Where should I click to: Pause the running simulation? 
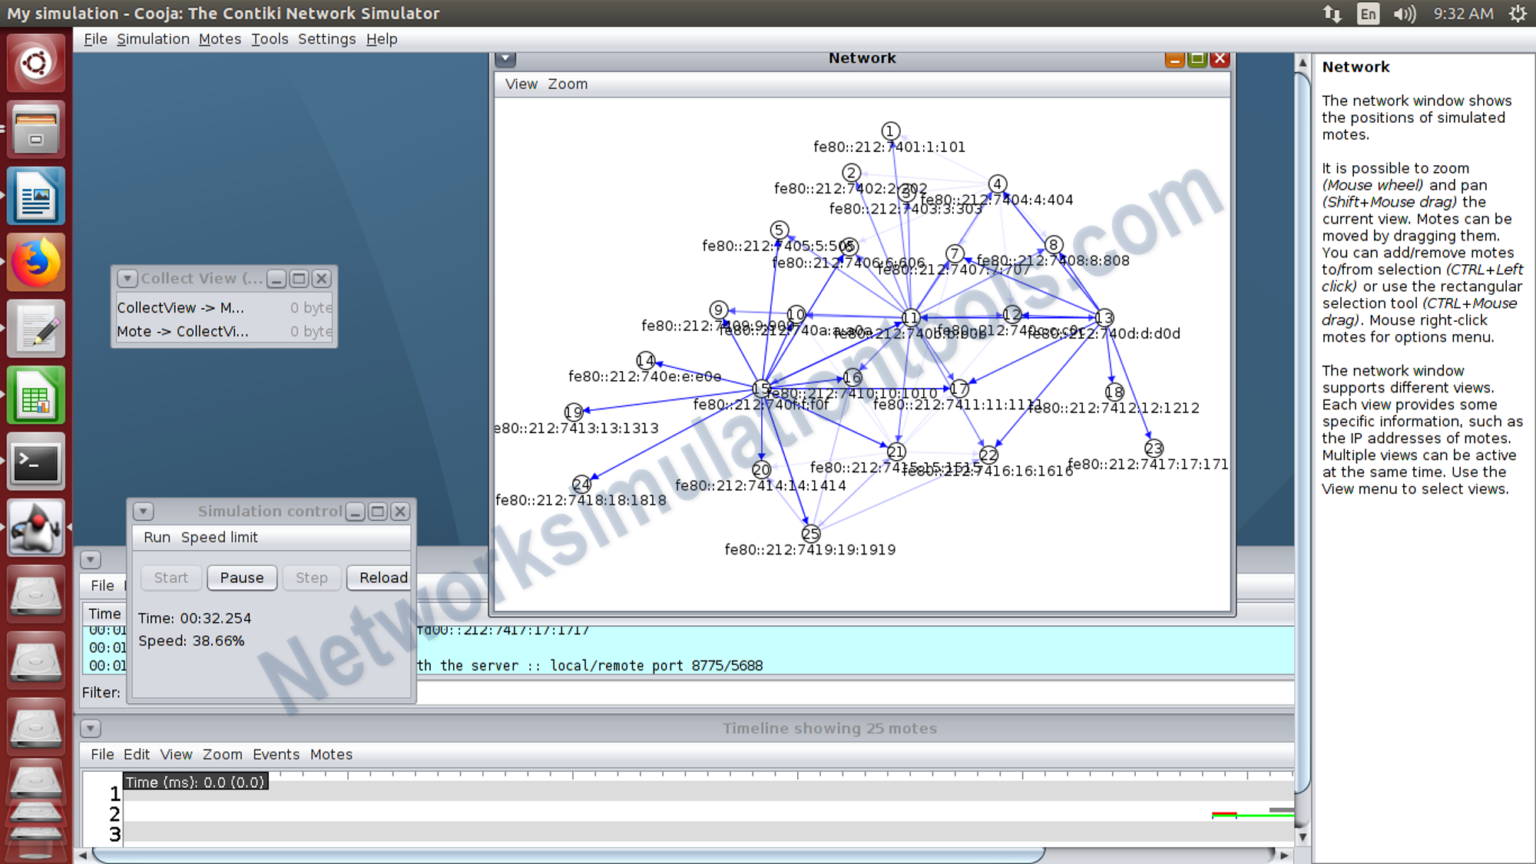[x=241, y=578]
